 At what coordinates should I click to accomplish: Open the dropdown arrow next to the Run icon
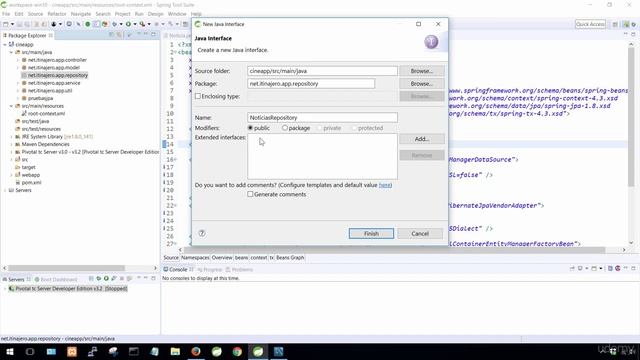coord(134,24)
